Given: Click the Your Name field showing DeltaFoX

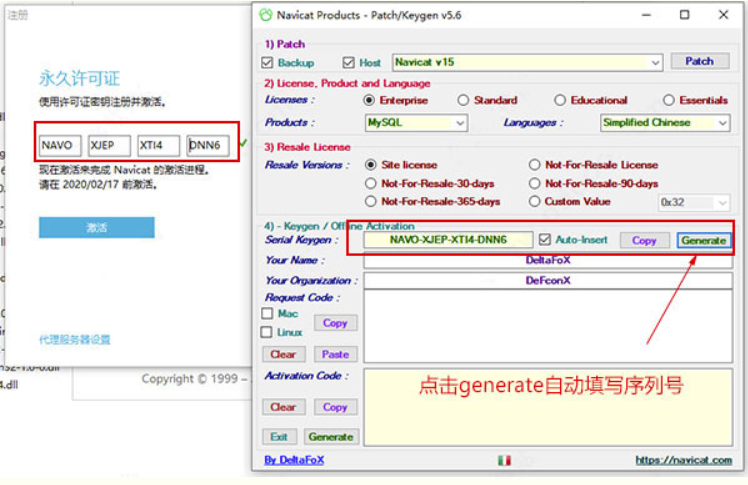Looking at the screenshot, I should 548,260.
